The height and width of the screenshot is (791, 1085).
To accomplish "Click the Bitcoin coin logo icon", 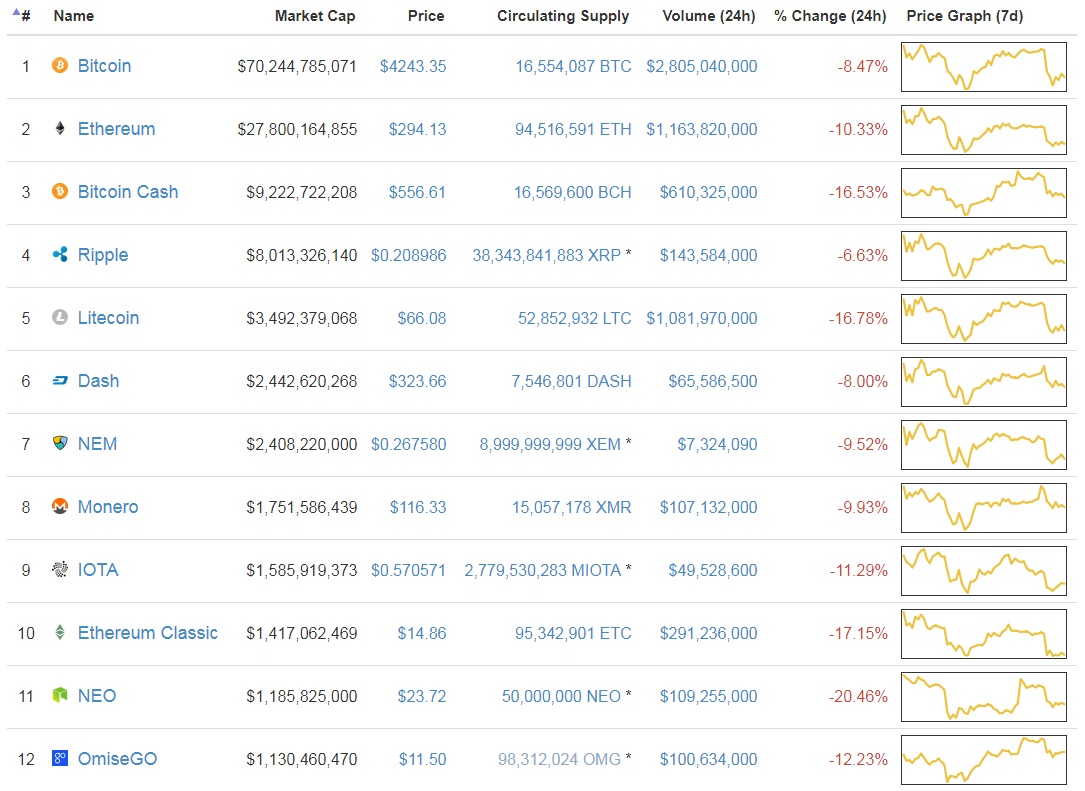I will tap(60, 66).
